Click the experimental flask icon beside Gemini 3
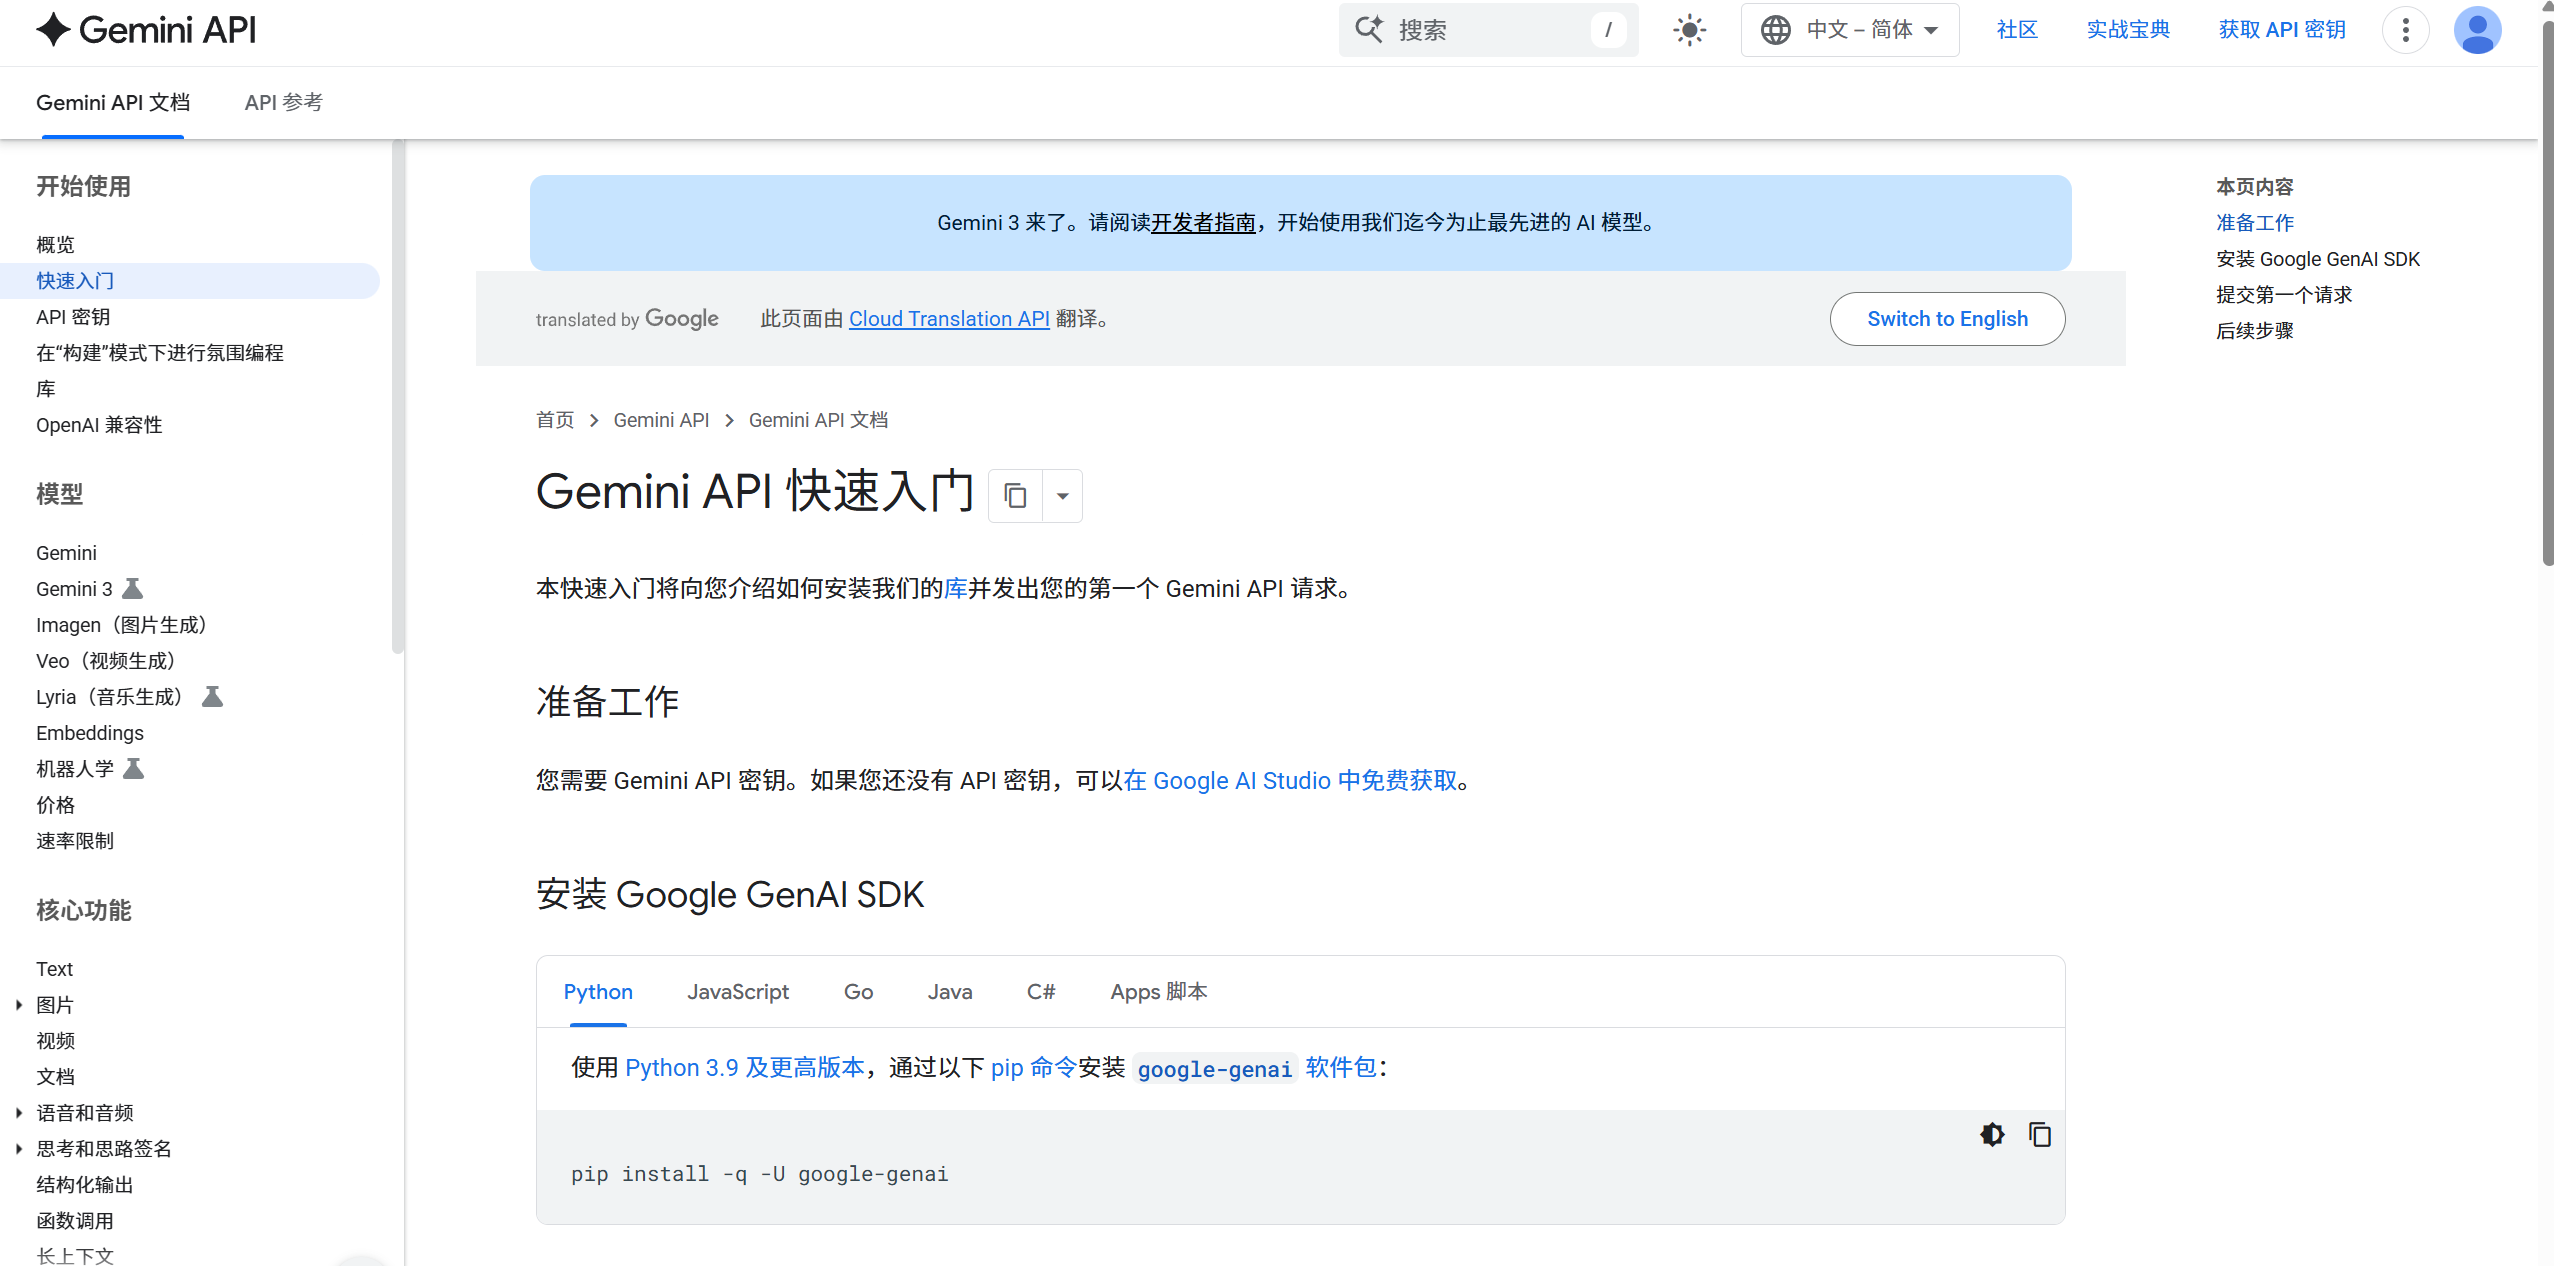2554x1266 pixels. [x=135, y=588]
